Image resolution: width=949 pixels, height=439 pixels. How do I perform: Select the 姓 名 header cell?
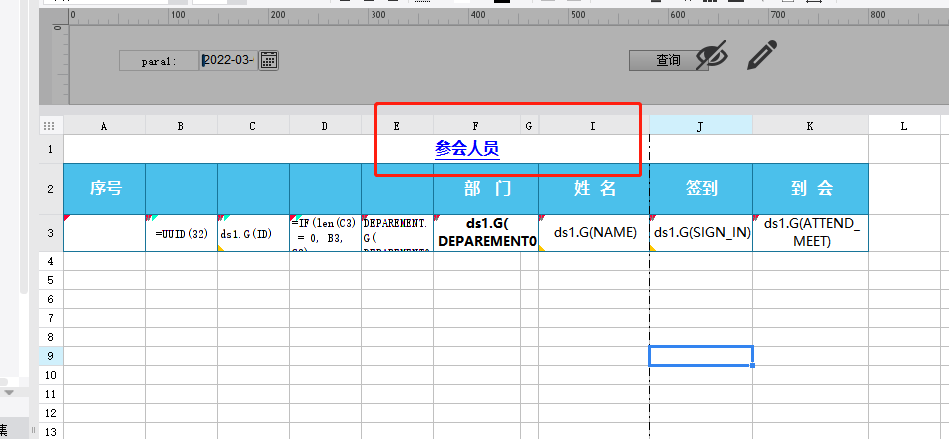pyautogui.click(x=594, y=189)
